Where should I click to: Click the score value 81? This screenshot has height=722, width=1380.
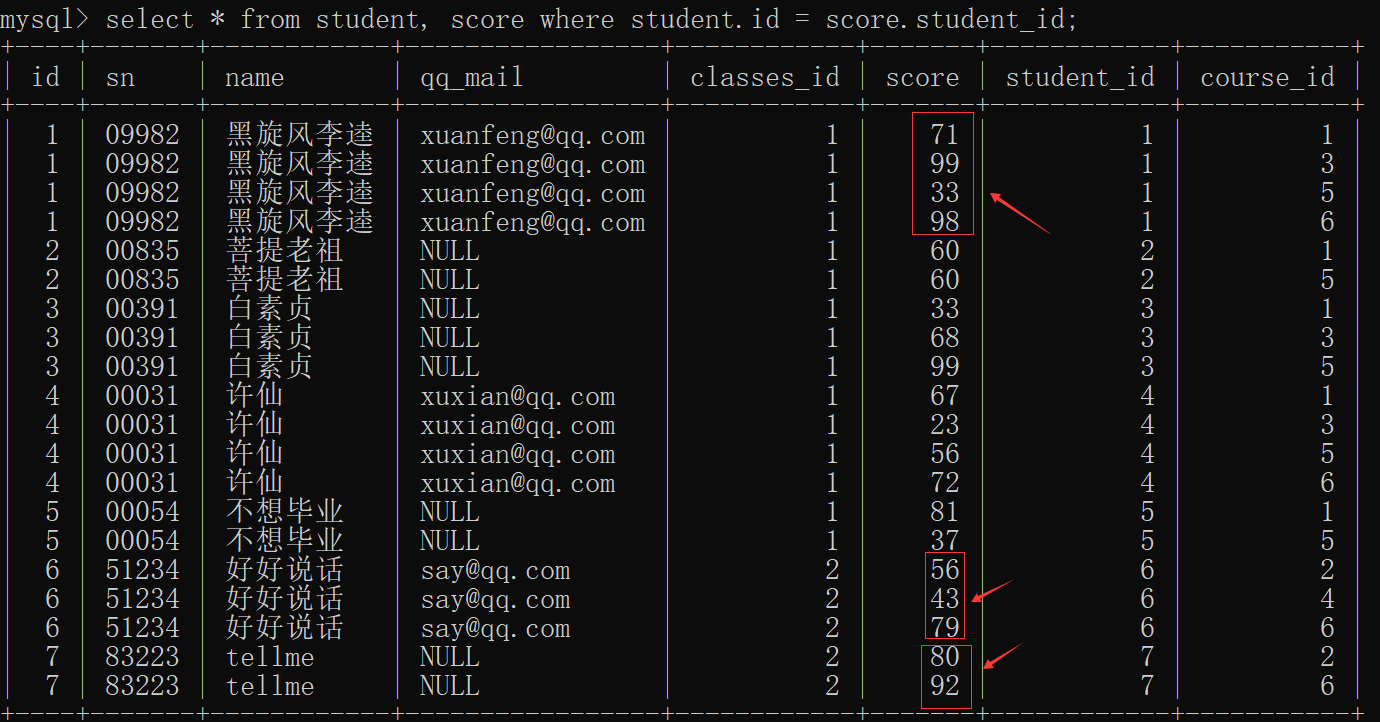(944, 512)
